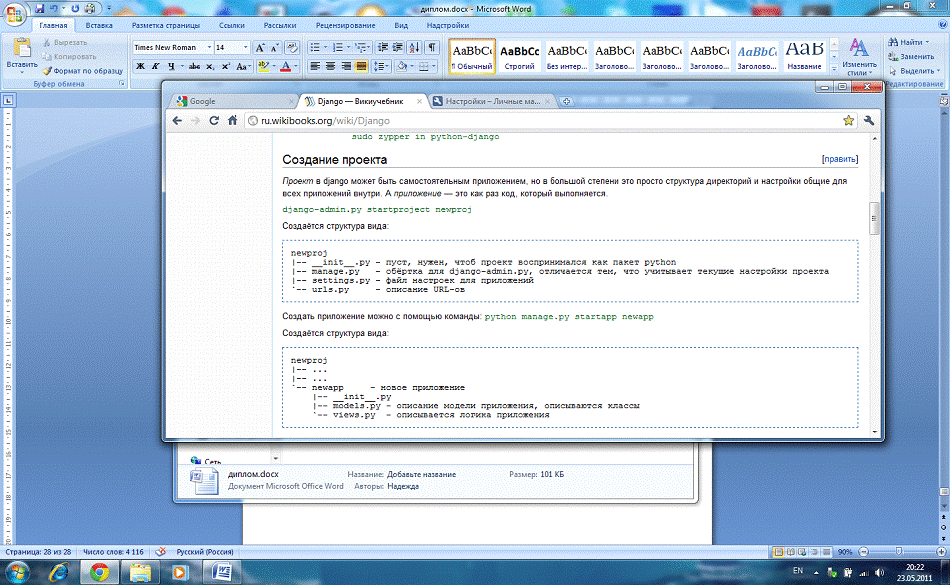950x585 pixels.
Task: Click the Chrome back arrow
Action: click(177, 120)
